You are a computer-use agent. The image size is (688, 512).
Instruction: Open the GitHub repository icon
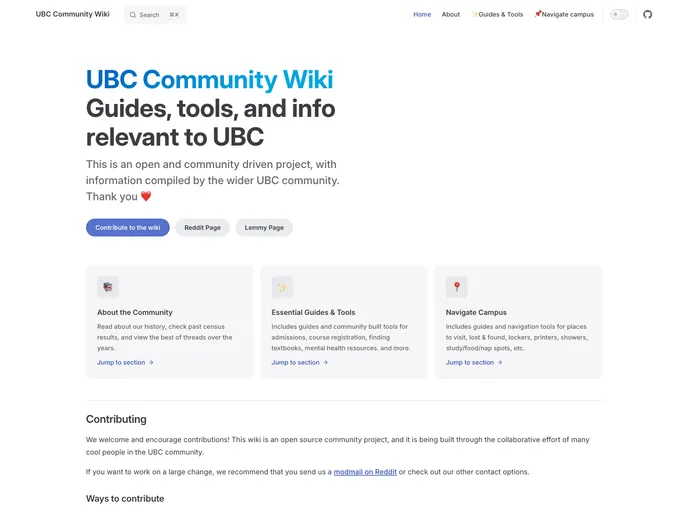coord(647,14)
